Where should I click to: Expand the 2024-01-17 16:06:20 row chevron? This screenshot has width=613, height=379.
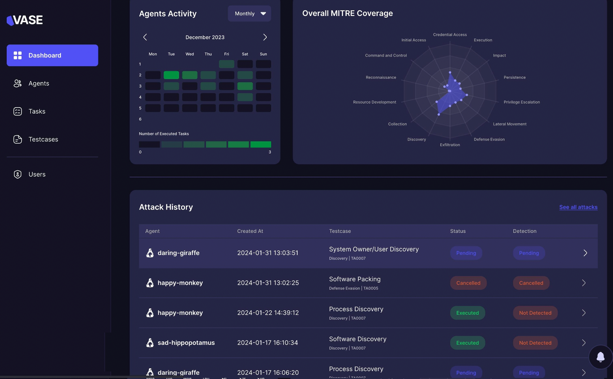584,372
